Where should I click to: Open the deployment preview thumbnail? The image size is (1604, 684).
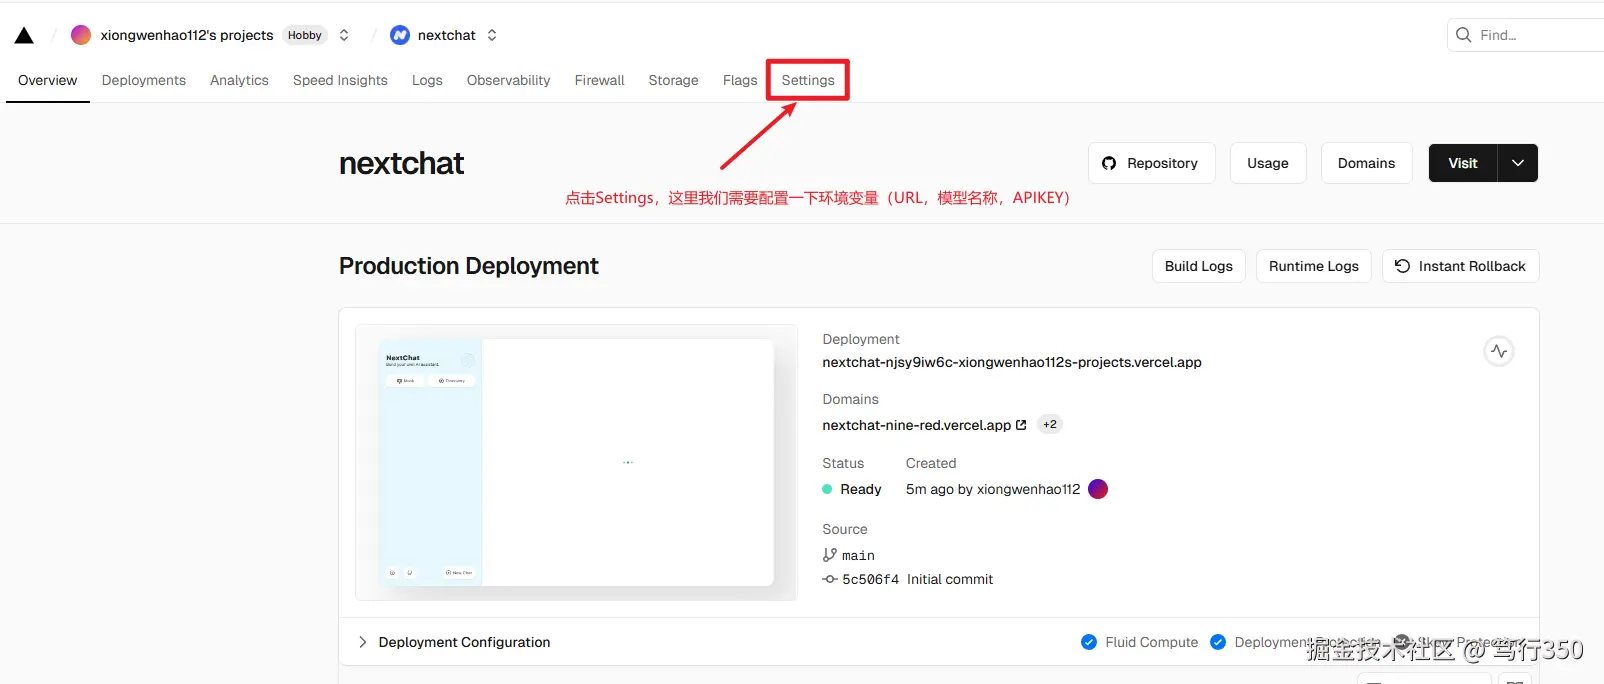pos(576,462)
